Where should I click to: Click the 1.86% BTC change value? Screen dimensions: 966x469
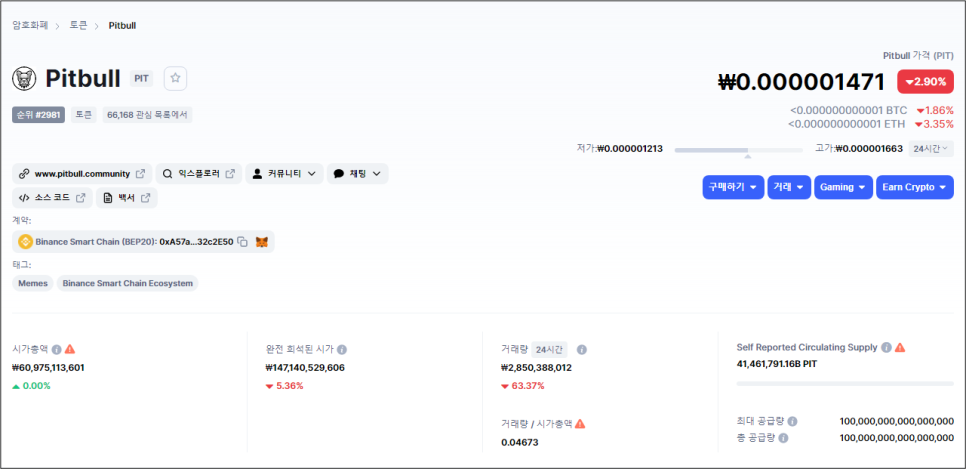pos(935,111)
